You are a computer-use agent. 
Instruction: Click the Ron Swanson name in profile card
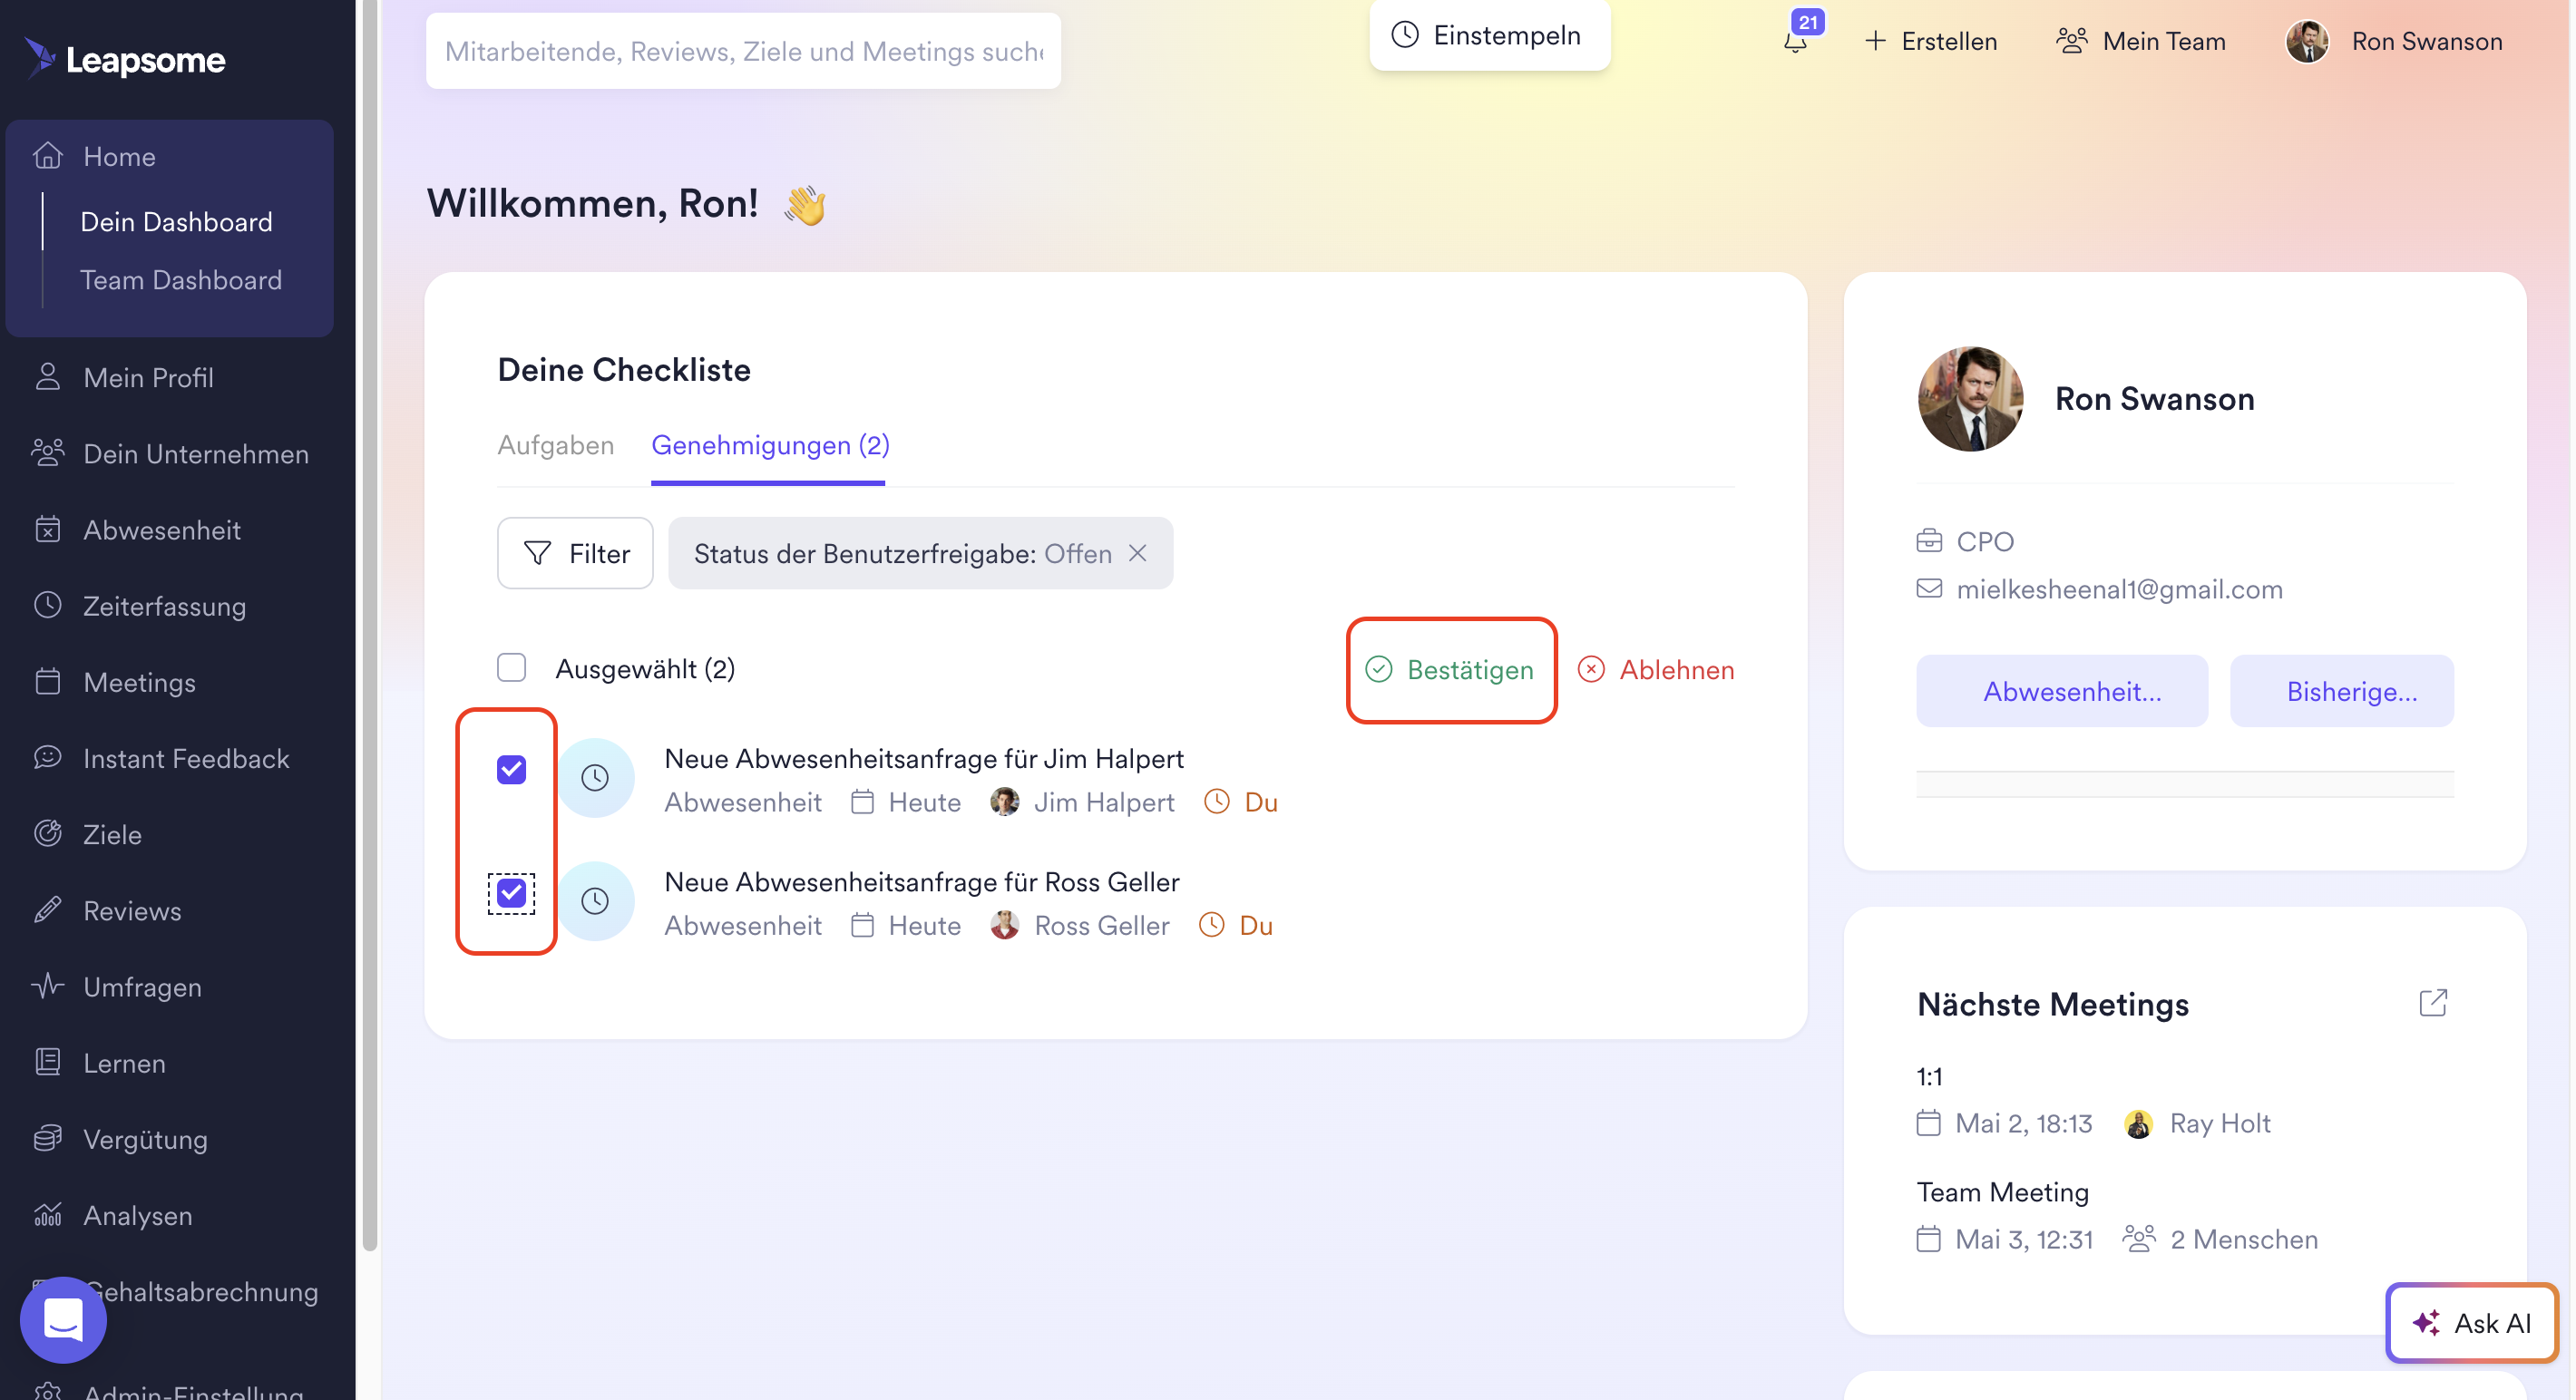(2155, 398)
